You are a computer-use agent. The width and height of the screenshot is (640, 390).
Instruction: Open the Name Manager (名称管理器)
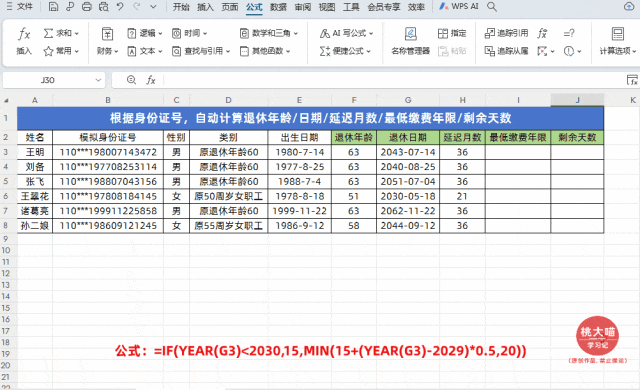(x=411, y=41)
